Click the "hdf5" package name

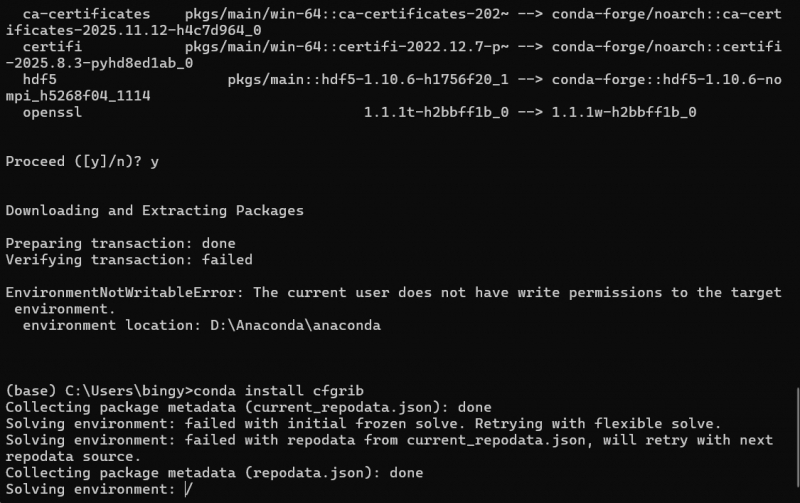39,79
